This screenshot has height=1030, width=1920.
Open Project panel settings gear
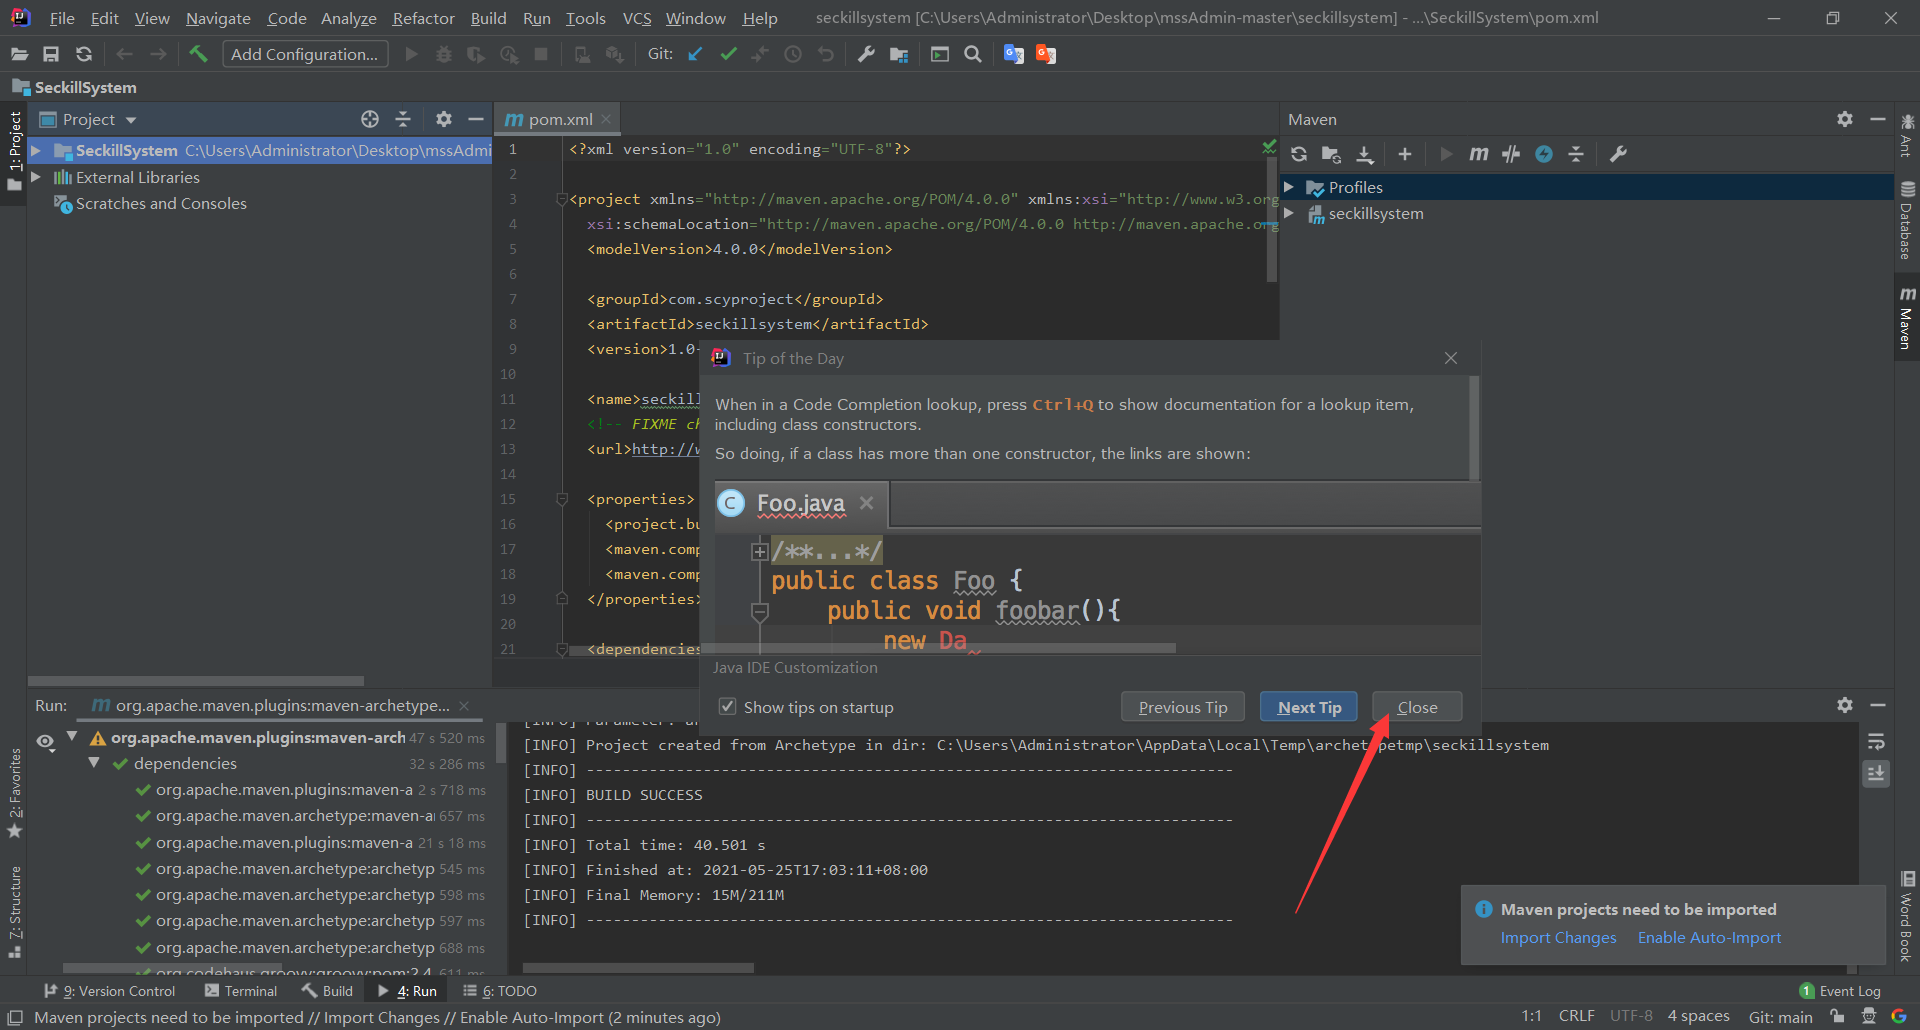click(444, 119)
